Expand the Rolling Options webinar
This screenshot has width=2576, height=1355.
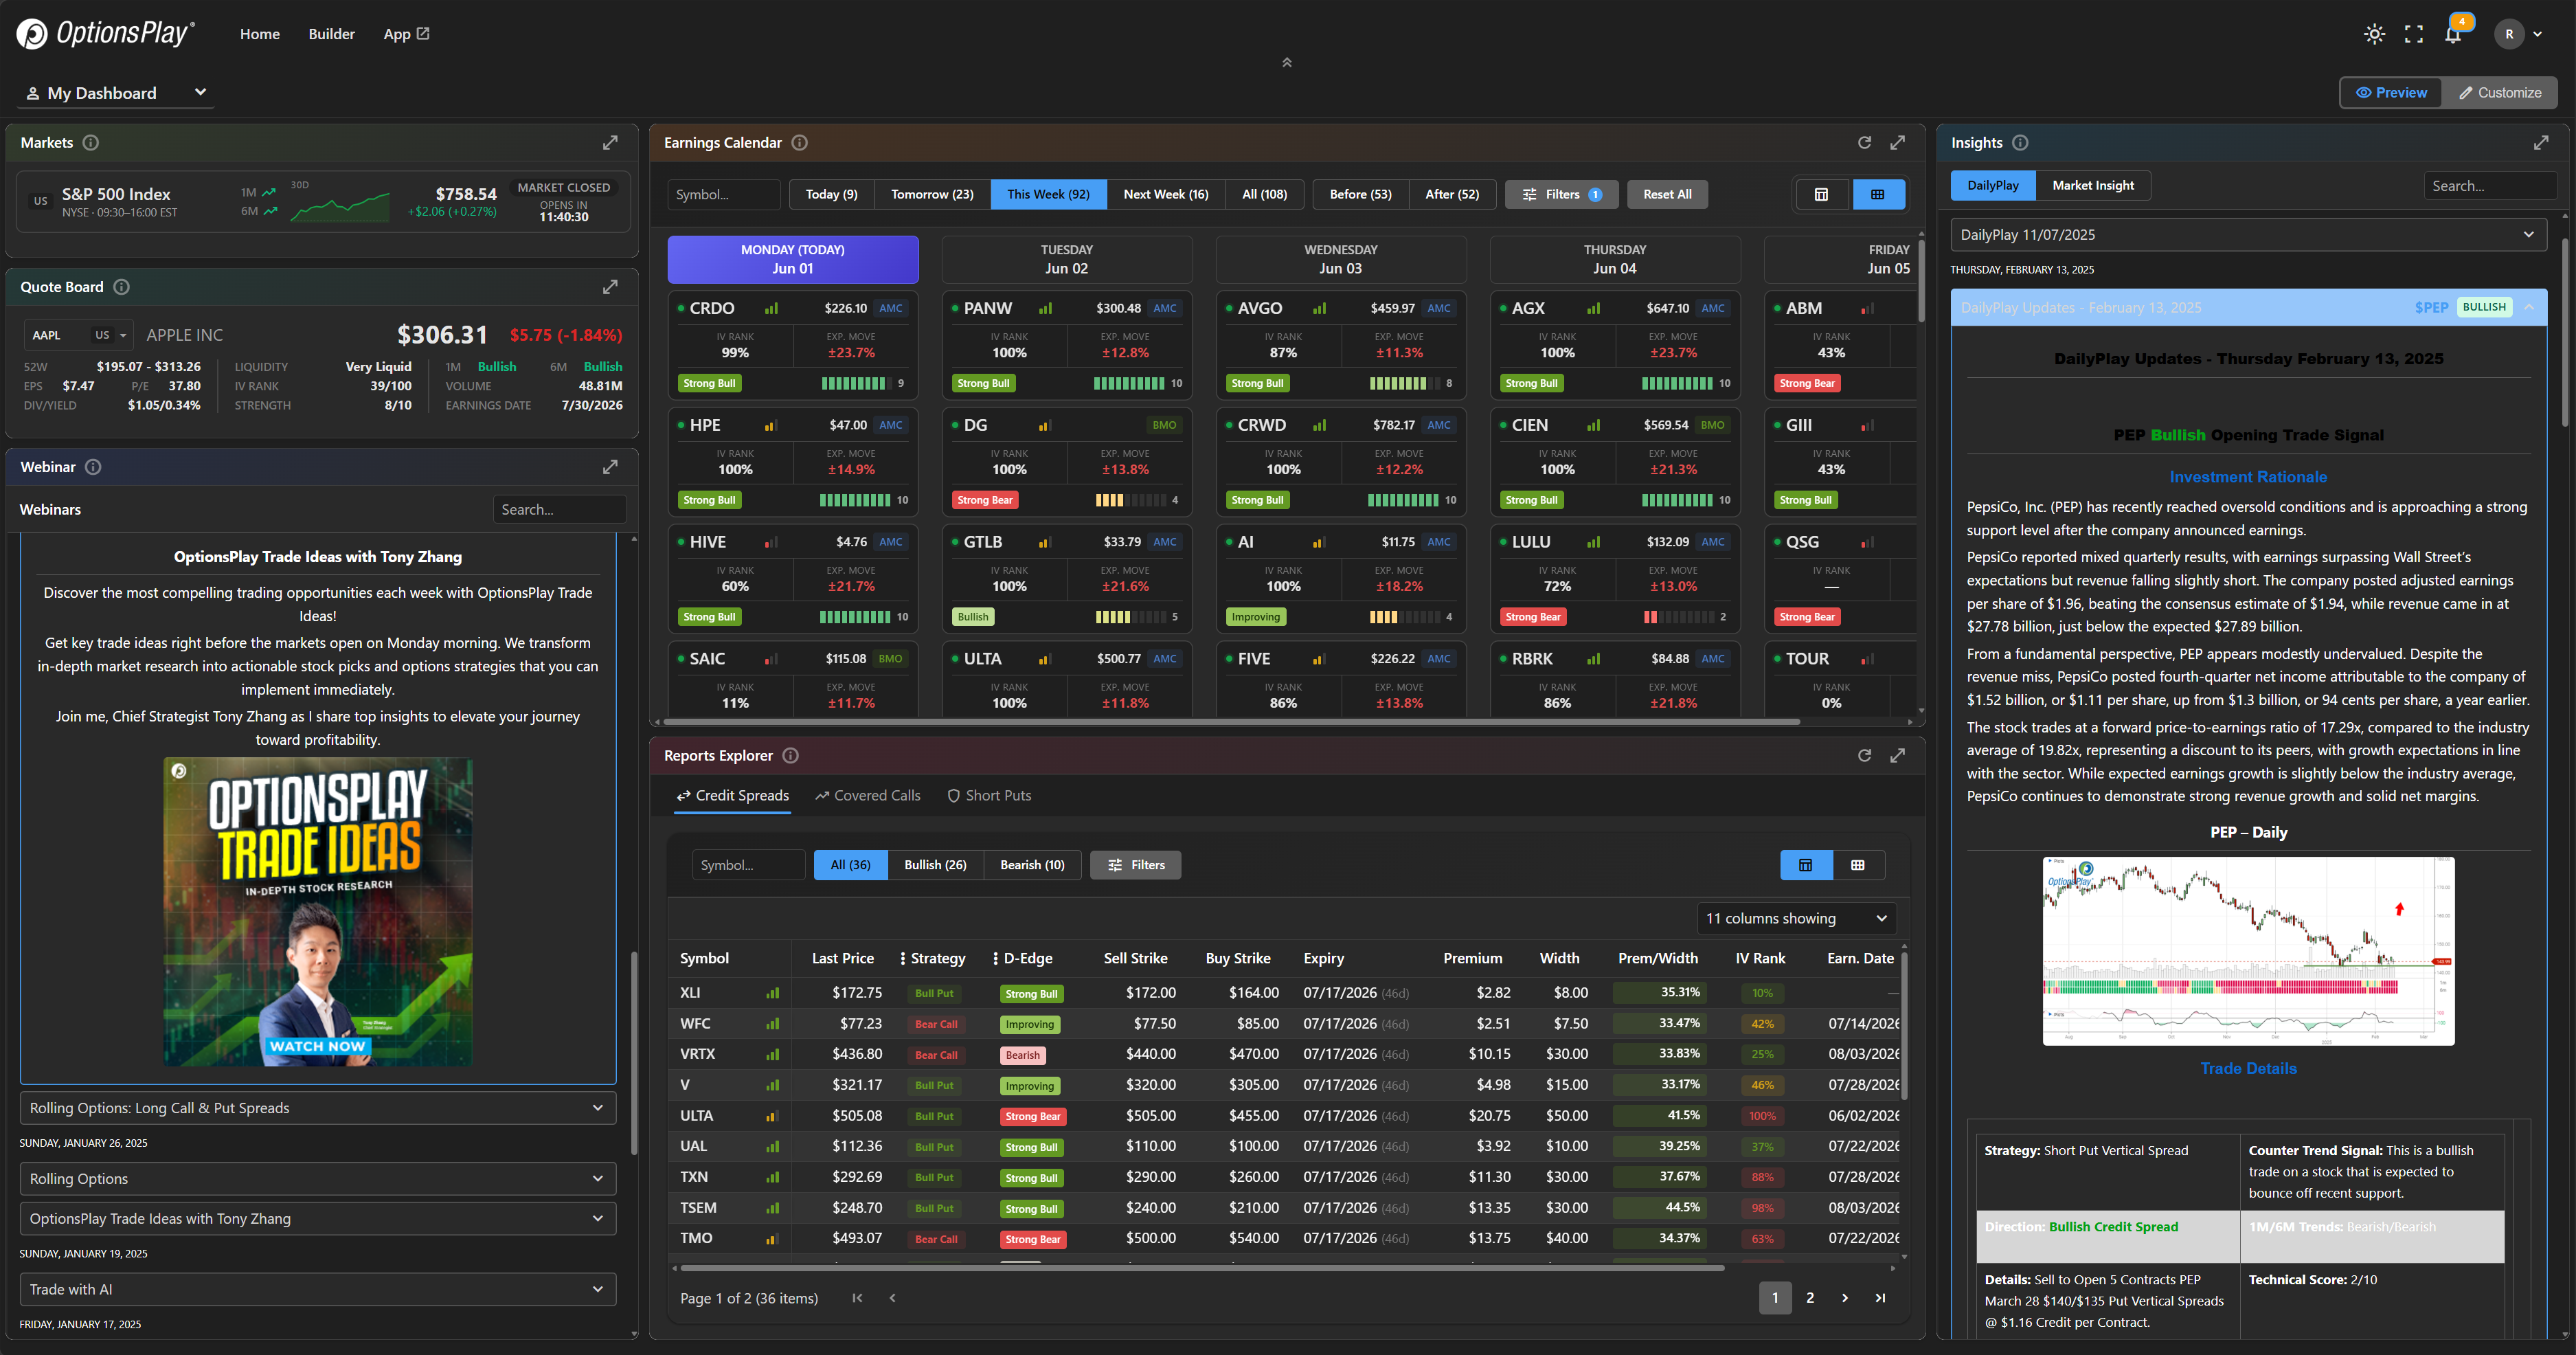(x=318, y=1179)
